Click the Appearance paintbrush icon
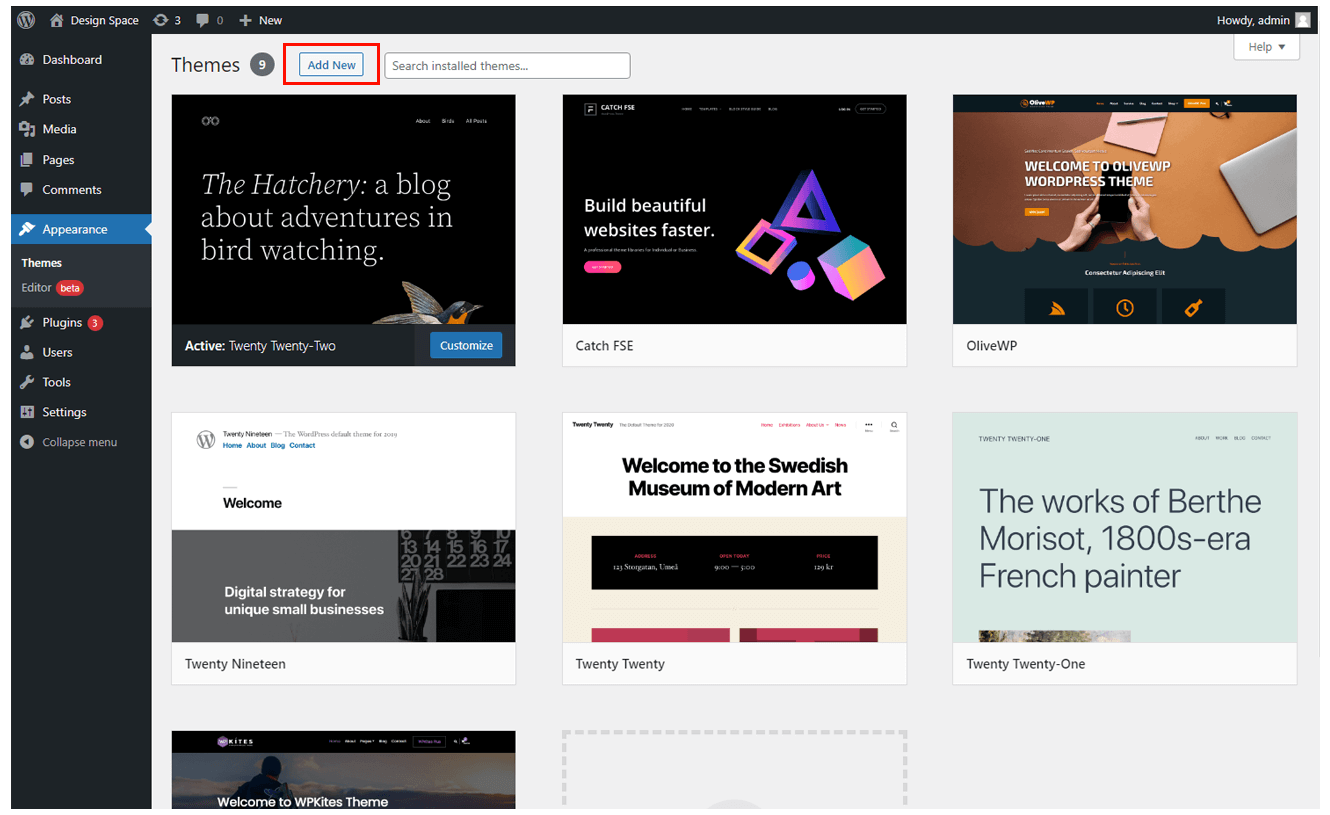The width and height of the screenshot is (1330, 815). [27, 229]
